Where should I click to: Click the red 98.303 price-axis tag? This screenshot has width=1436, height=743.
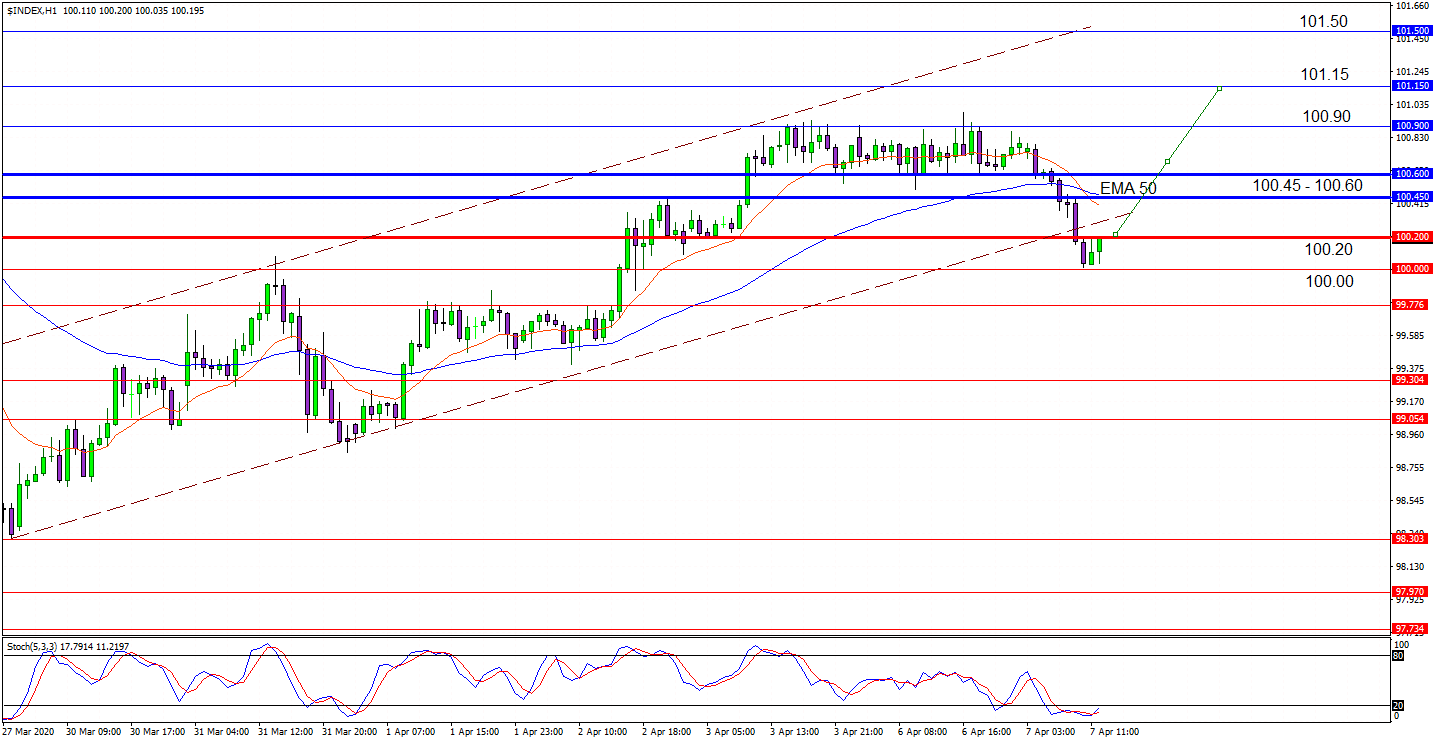click(1410, 539)
